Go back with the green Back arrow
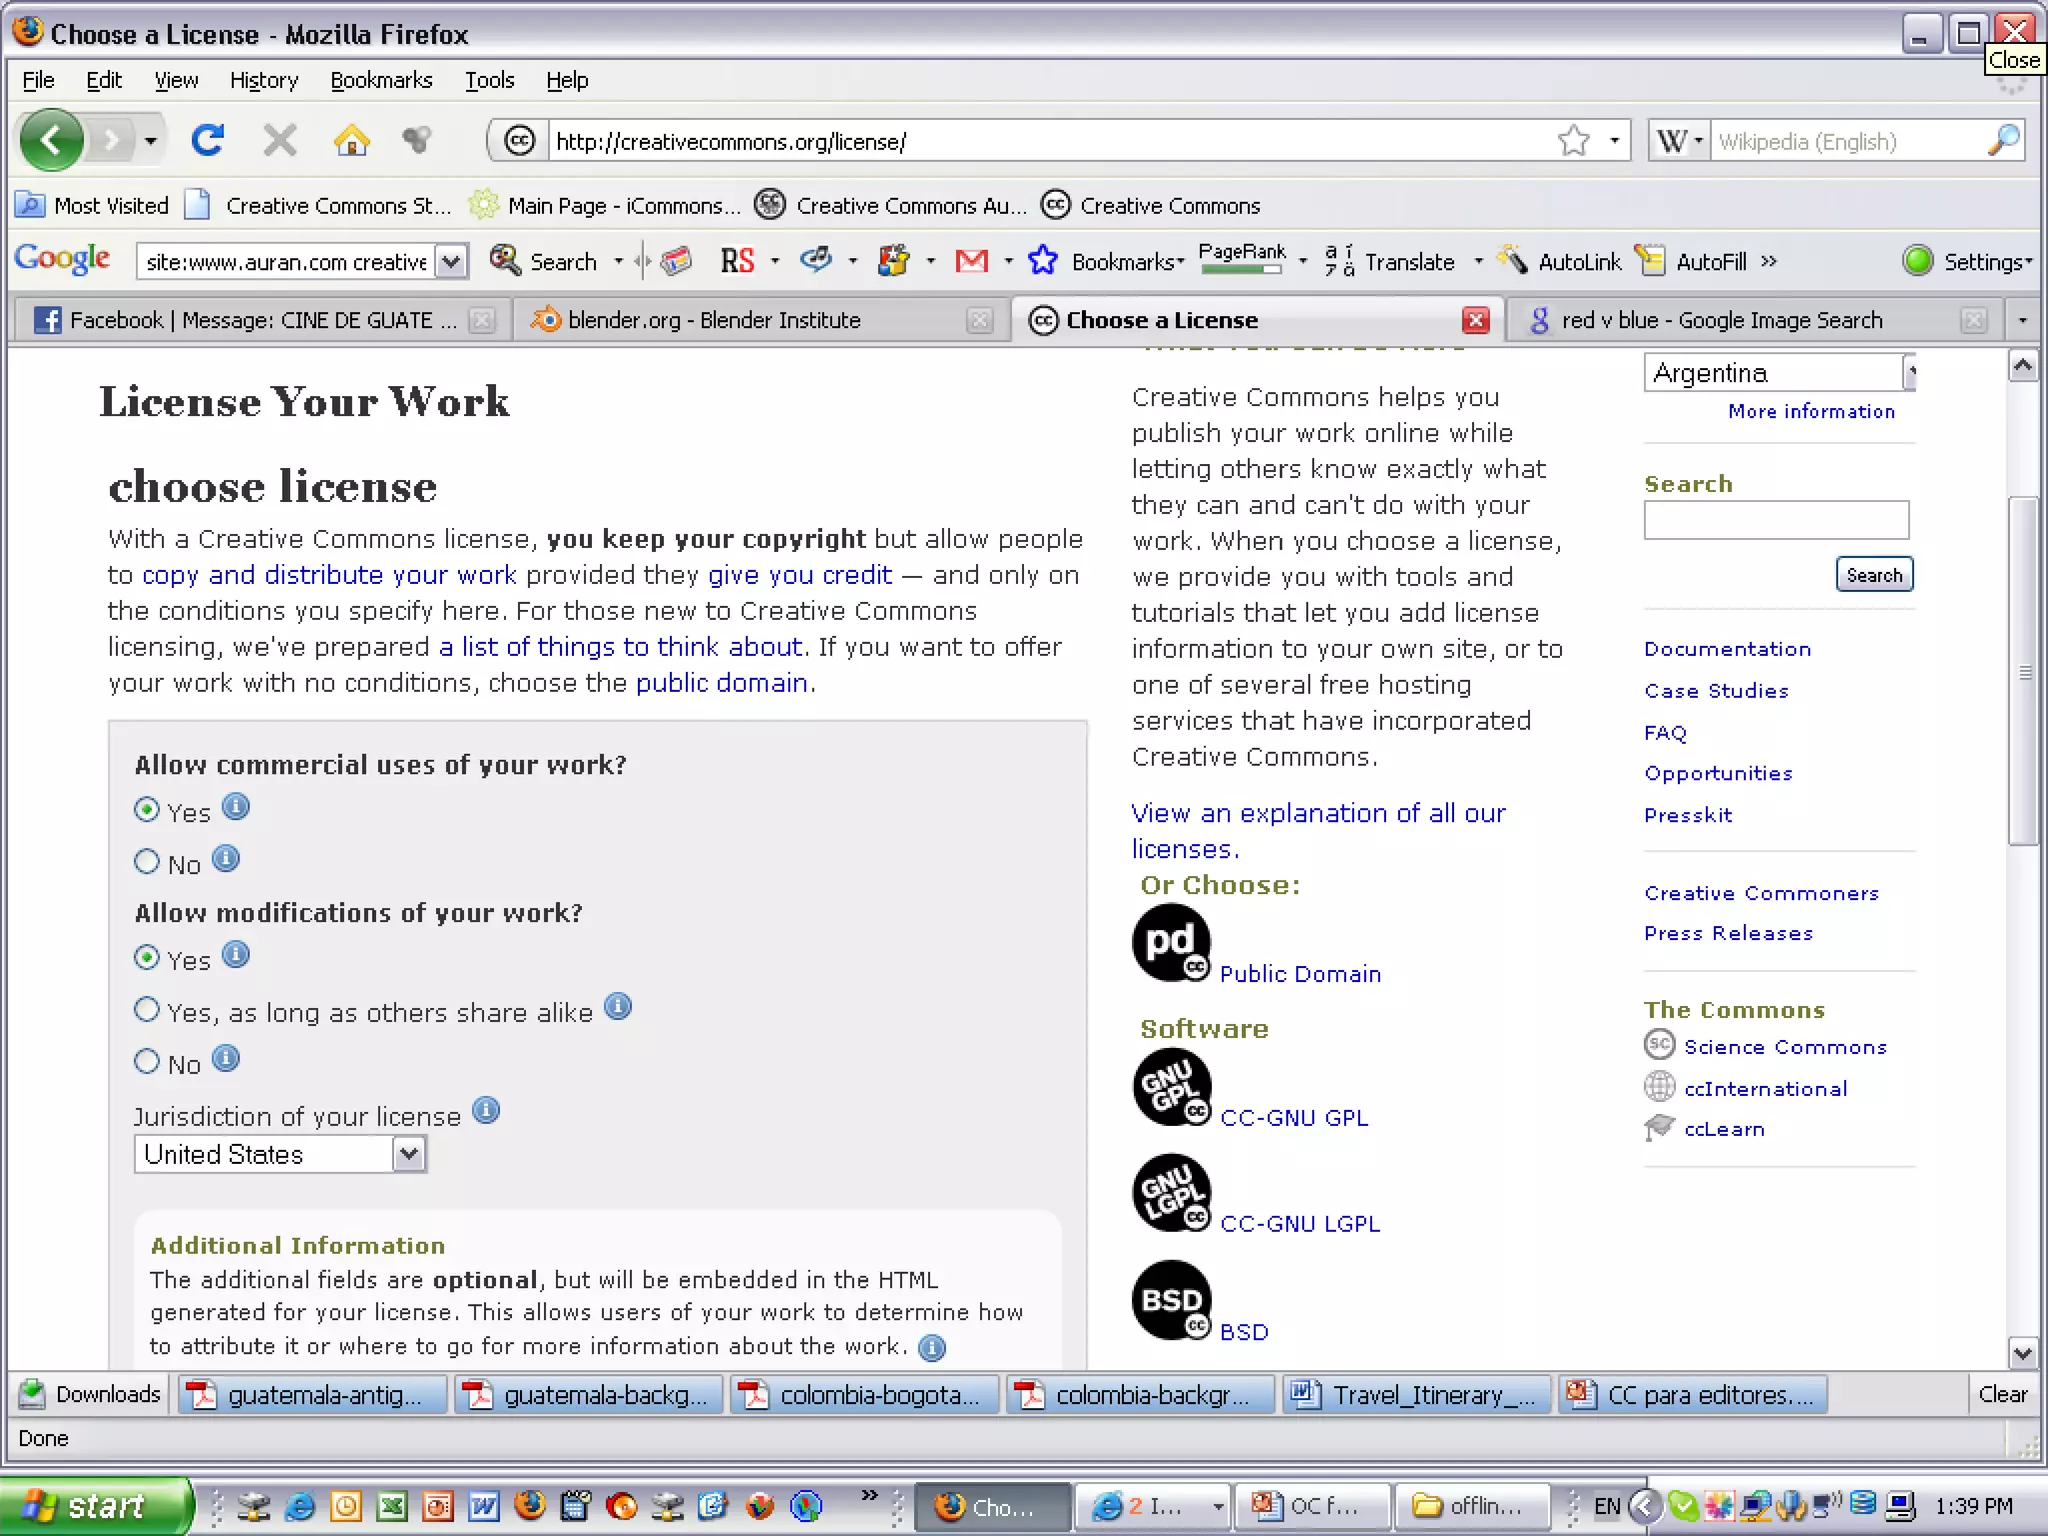 click(52, 140)
